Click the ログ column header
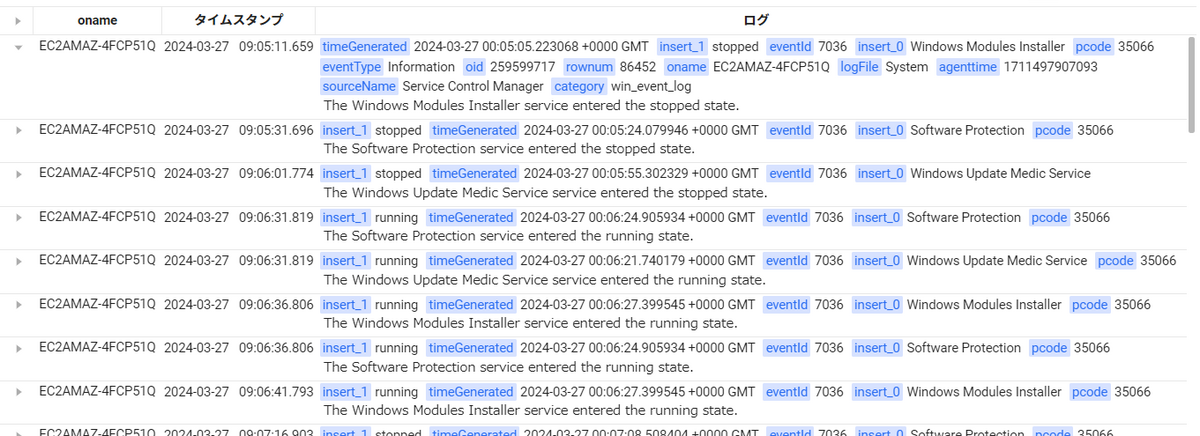 [755, 20]
